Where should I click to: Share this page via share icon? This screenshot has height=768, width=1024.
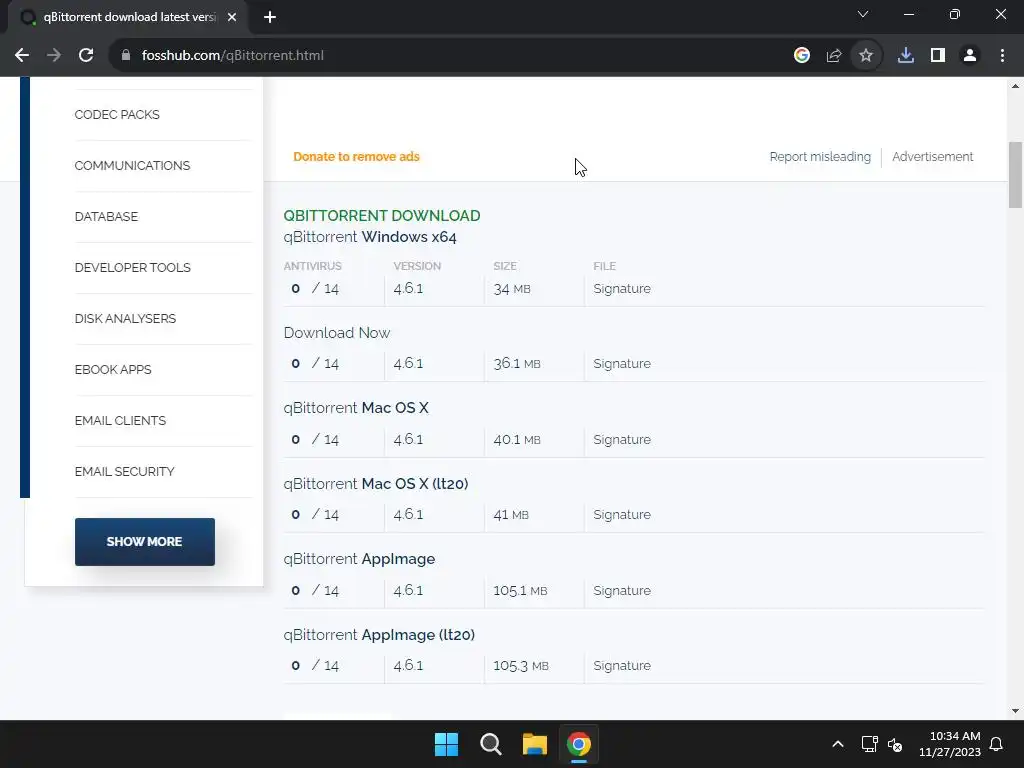coord(833,56)
